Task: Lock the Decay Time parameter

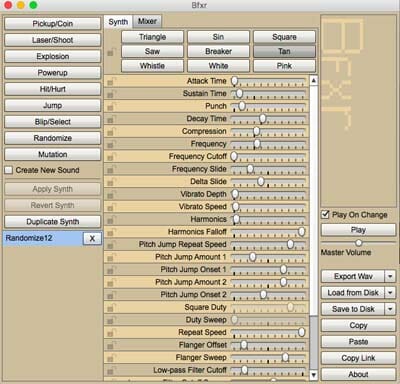Action: [x=111, y=119]
